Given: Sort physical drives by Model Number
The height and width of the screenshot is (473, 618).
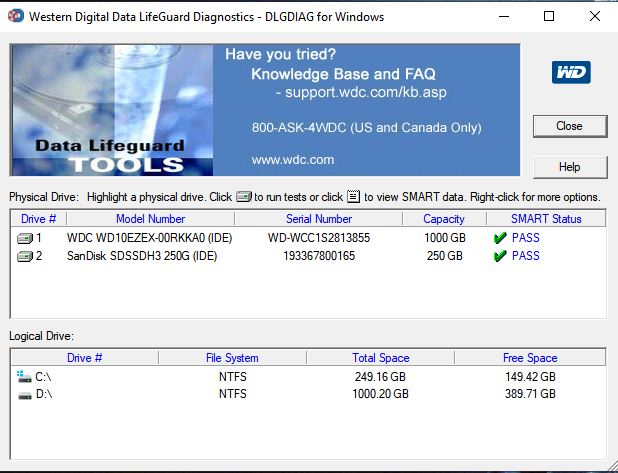Looking at the screenshot, I should pos(150,218).
